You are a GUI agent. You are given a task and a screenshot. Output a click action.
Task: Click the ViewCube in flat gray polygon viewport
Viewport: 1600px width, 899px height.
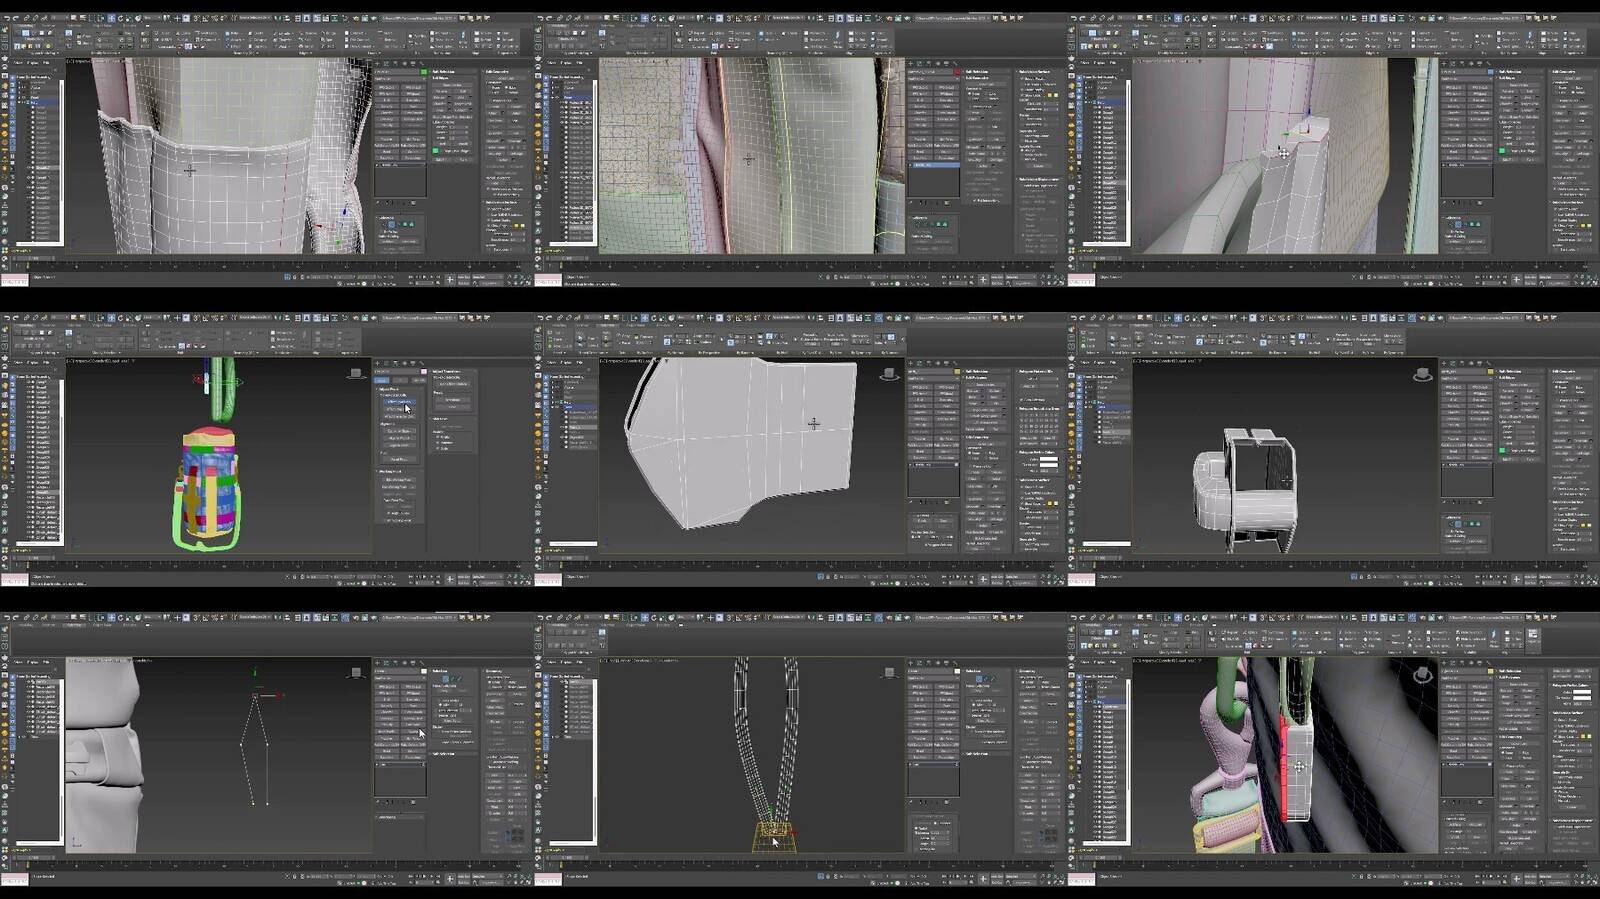pos(888,374)
